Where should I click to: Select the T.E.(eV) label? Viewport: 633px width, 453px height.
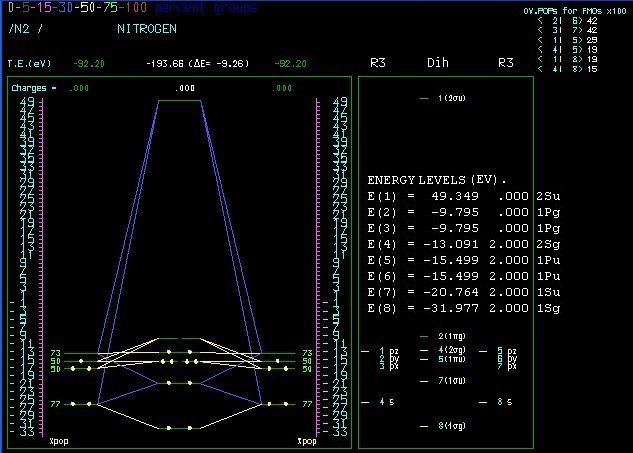tap(29, 64)
